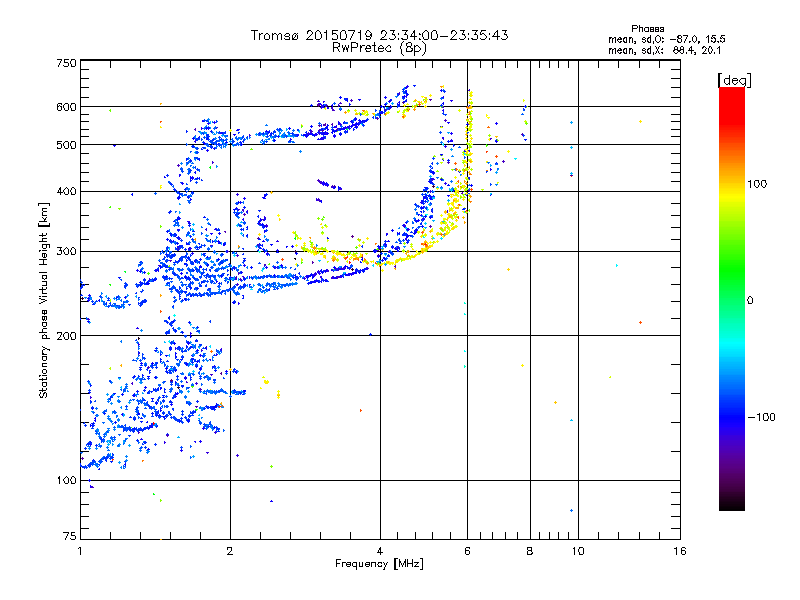Image resolution: width=800 pixels, height=600 pixels.
Task: Click the "mean, sd,O: -87.0, 15.5" line
Action: tap(666, 39)
